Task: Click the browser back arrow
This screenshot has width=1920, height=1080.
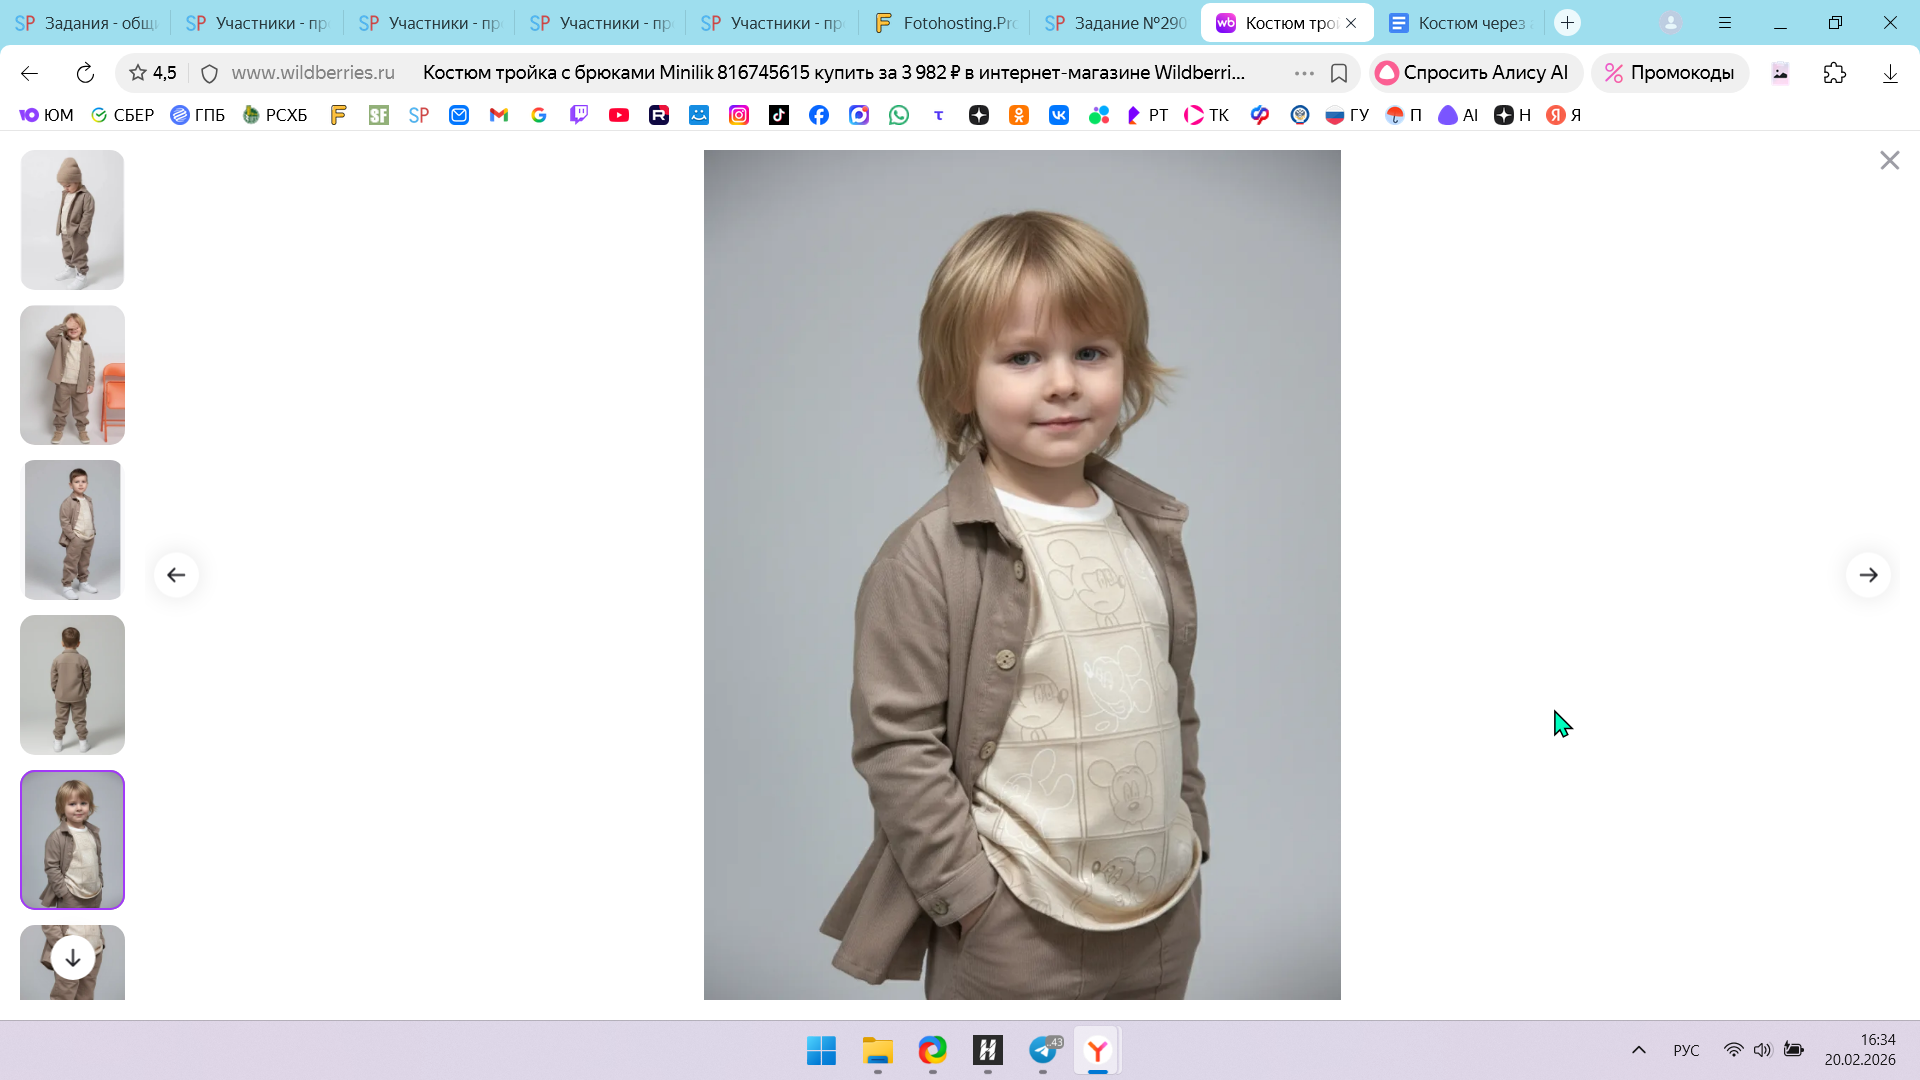Action: tap(29, 73)
